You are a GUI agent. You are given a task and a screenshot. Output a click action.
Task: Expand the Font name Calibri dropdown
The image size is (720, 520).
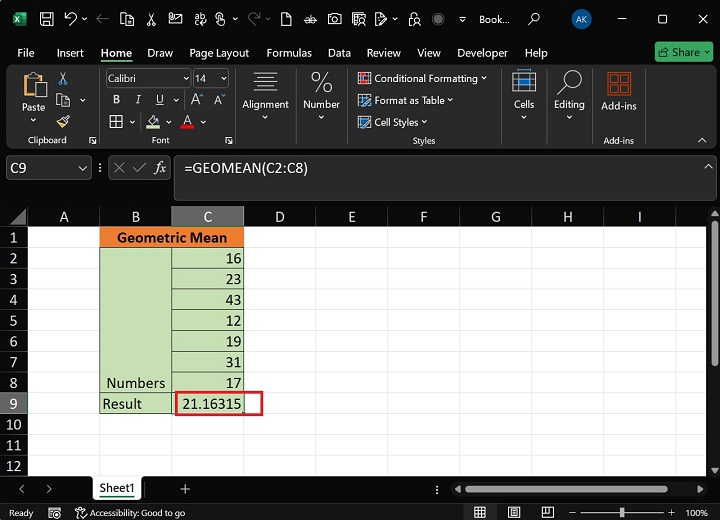[x=186, y=78]
